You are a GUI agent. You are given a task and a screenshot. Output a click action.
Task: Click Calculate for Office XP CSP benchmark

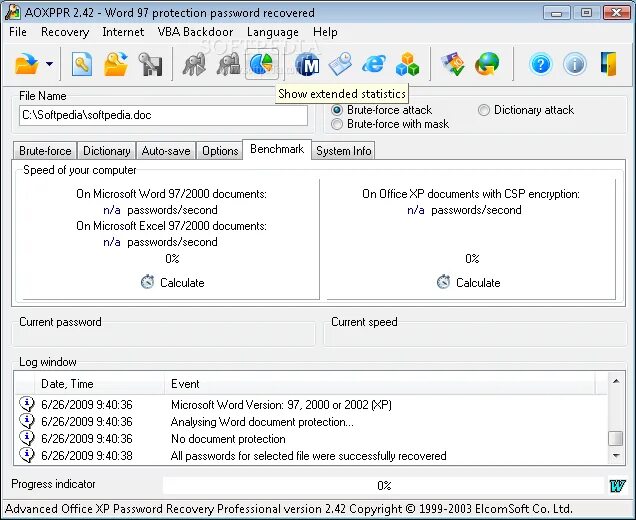point(469,282)
